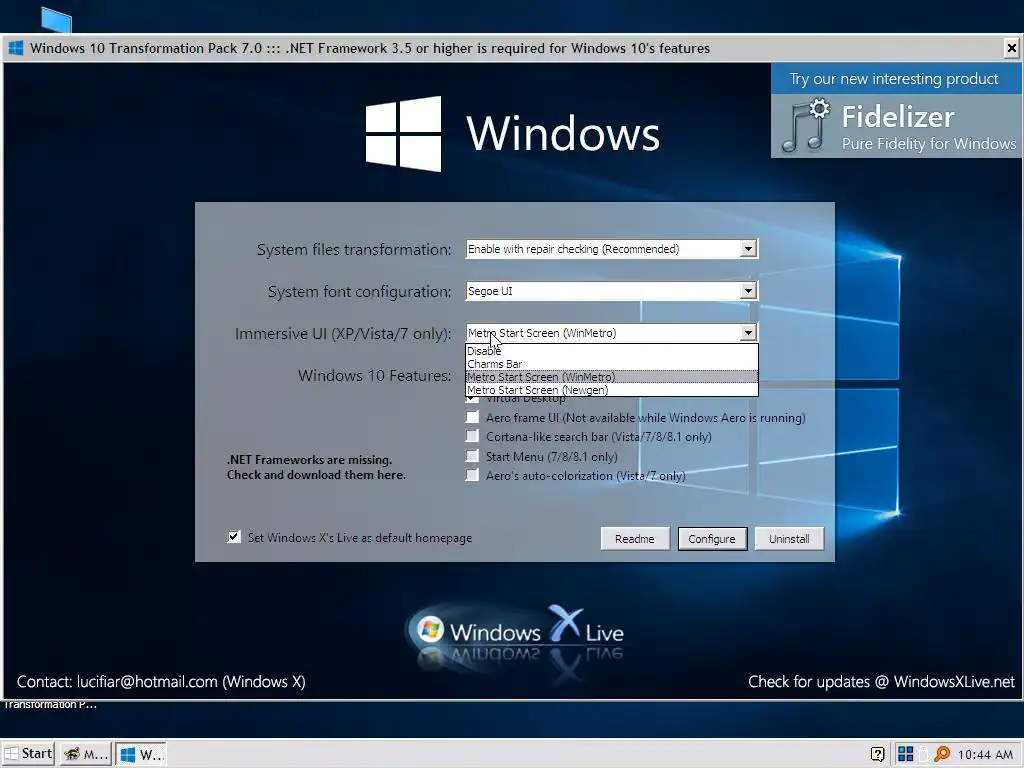Image resolution: width=1024 pixels, height=768 pixels.
Task: Open the Start menu
Action: [x=28, y=754]
